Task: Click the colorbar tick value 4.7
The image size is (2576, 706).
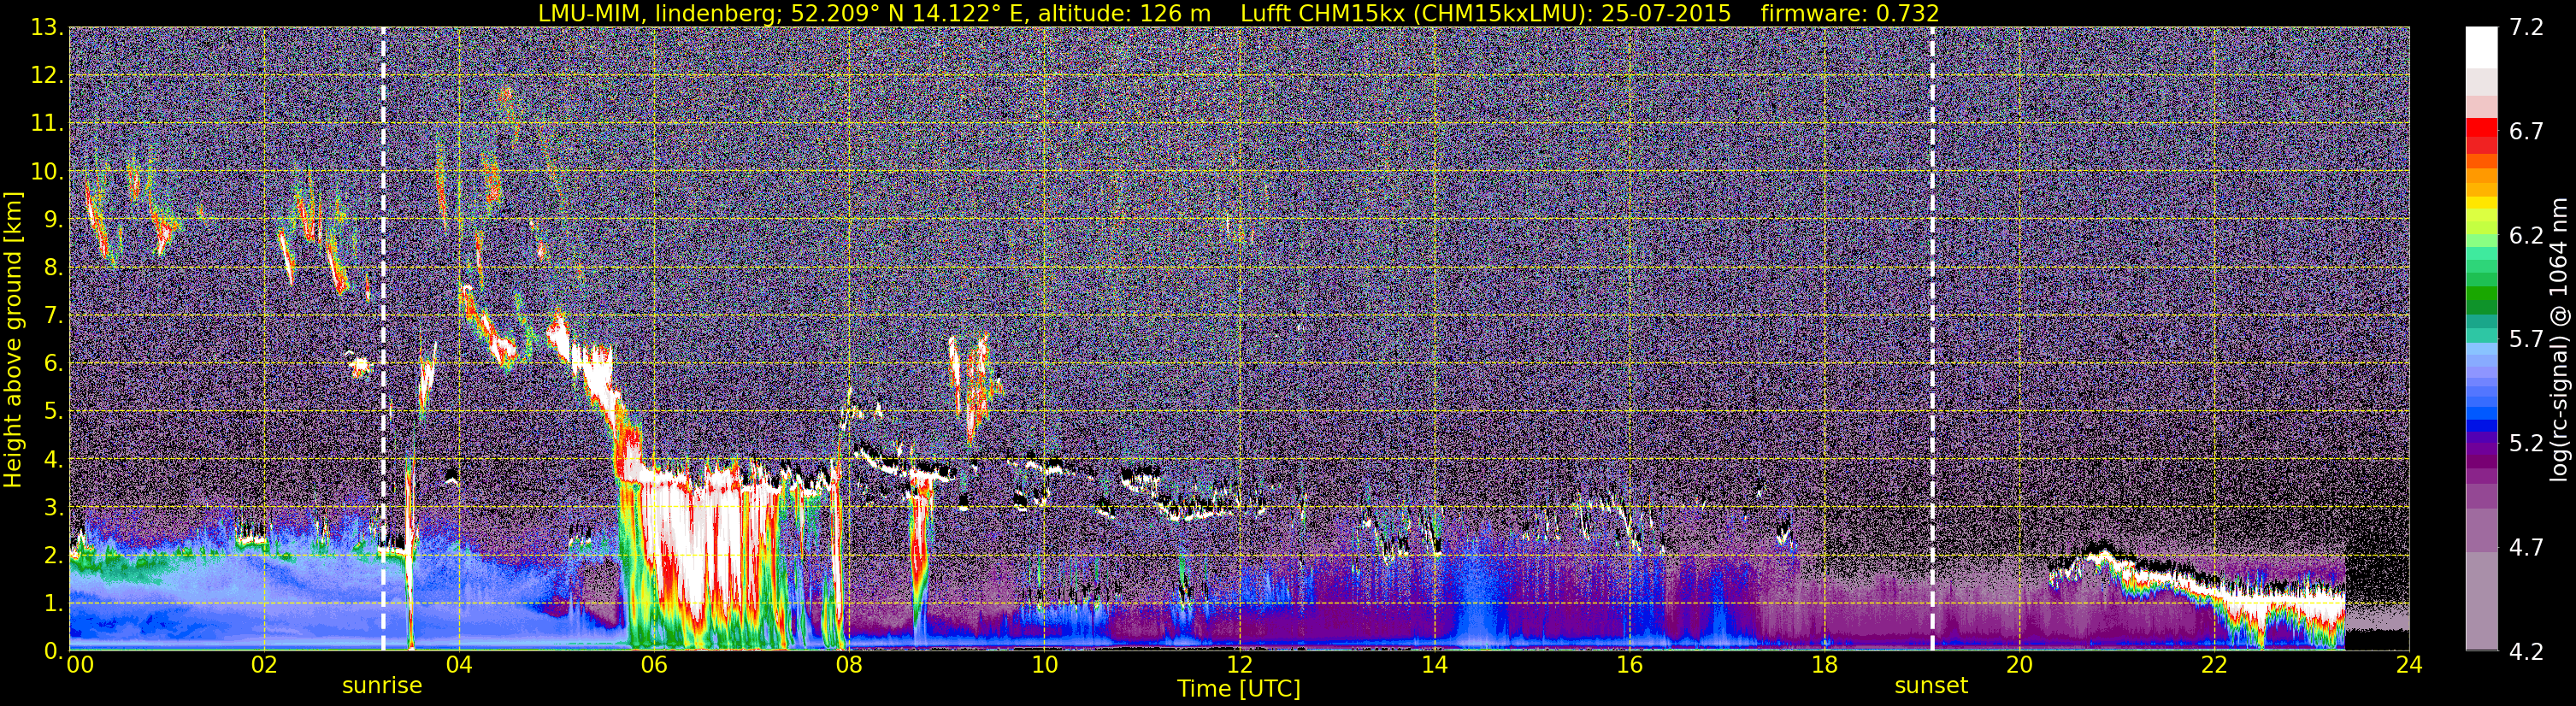Action: (x=2526, y=548)
